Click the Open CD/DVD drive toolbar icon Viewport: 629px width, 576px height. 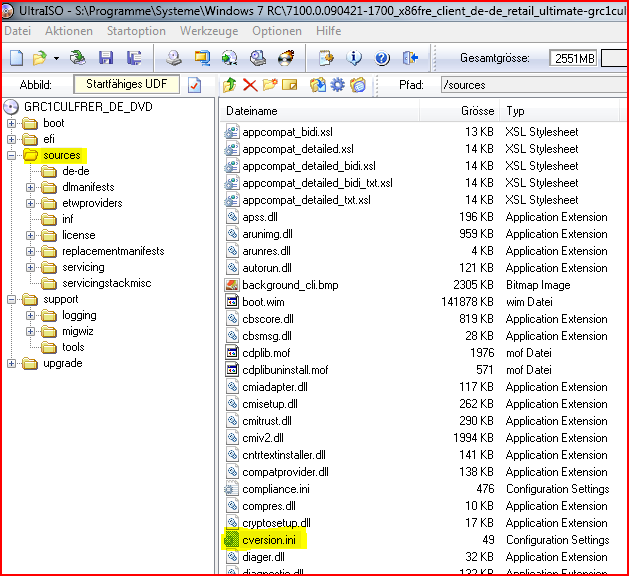point(77,58)
